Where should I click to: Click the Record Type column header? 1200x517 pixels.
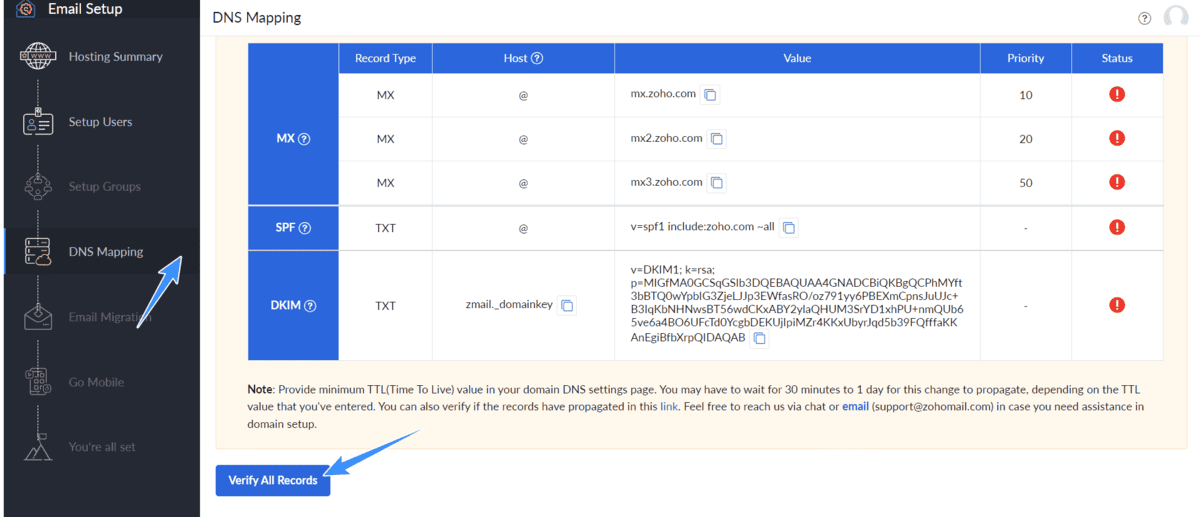coord(385,58)
